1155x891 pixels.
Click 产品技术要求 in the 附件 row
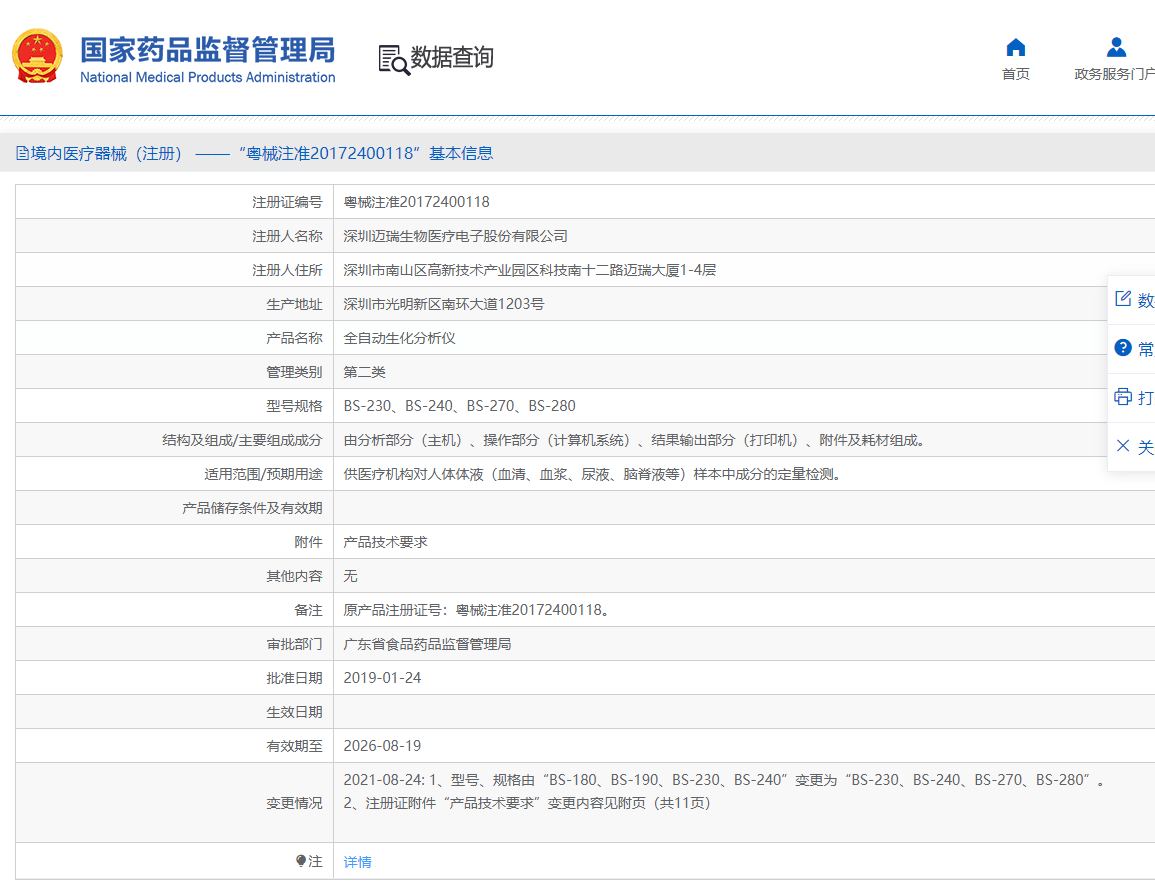point(385,542)
